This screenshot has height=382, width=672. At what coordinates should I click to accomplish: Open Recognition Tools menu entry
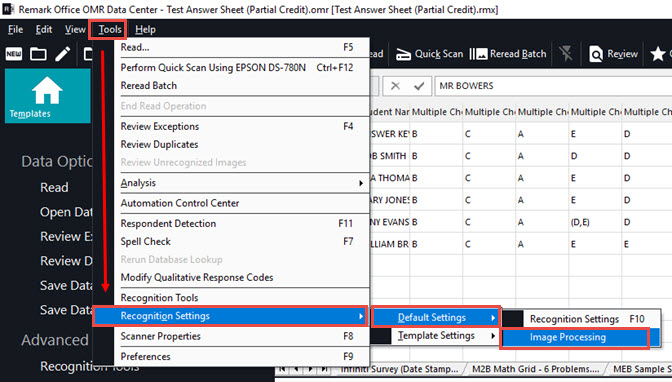(x=241, y=298)
